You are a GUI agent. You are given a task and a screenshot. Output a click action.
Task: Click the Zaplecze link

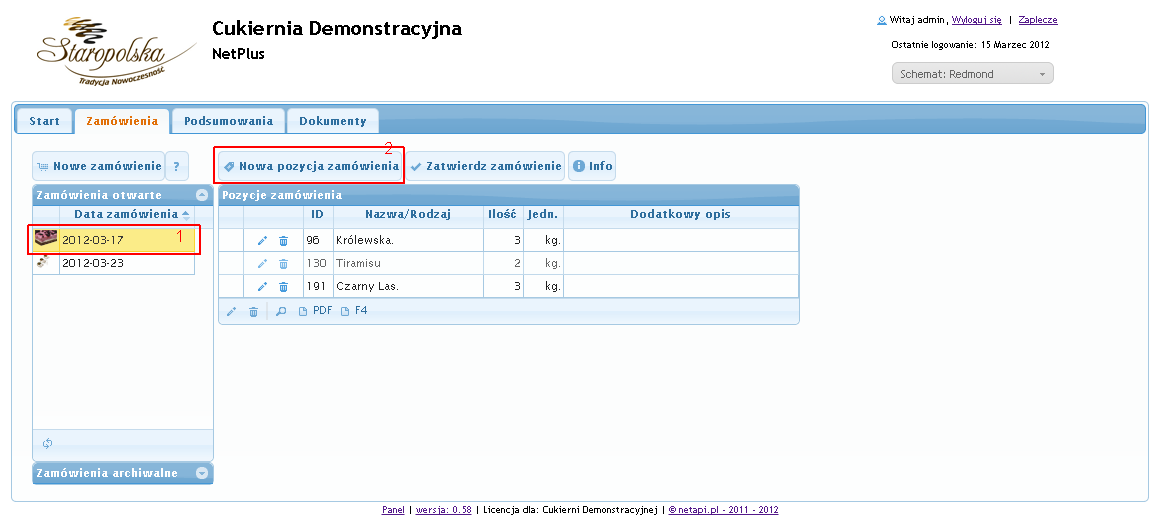point(1038,21)
